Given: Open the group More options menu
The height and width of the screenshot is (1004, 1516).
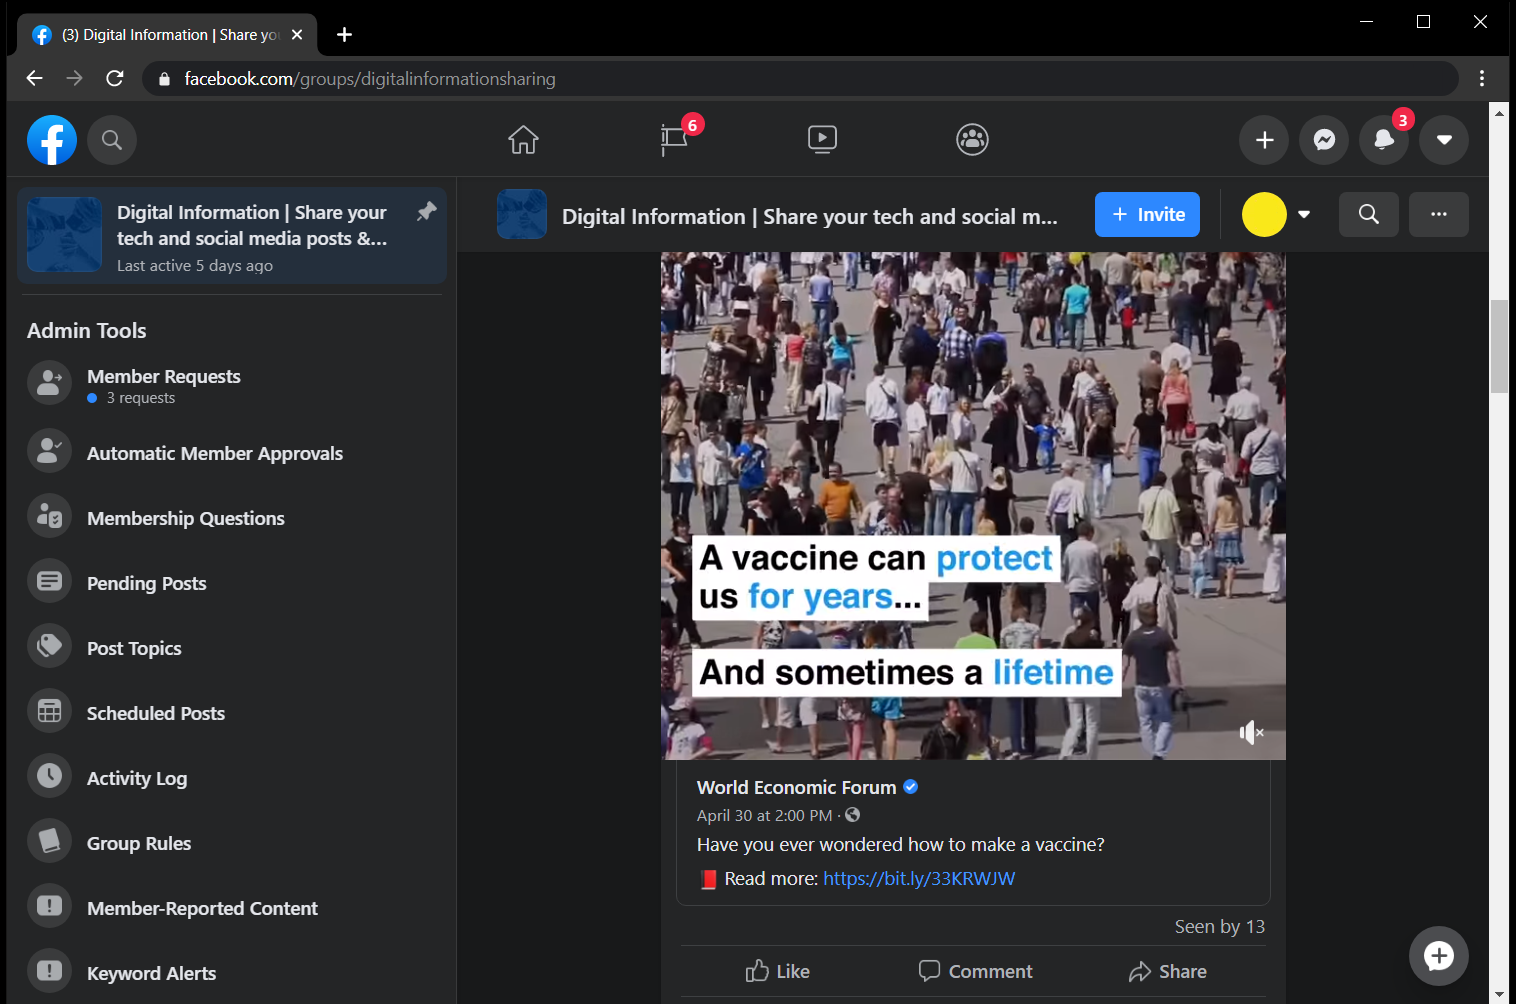Looking at the screenshot, I should [x=1439, y=214].
